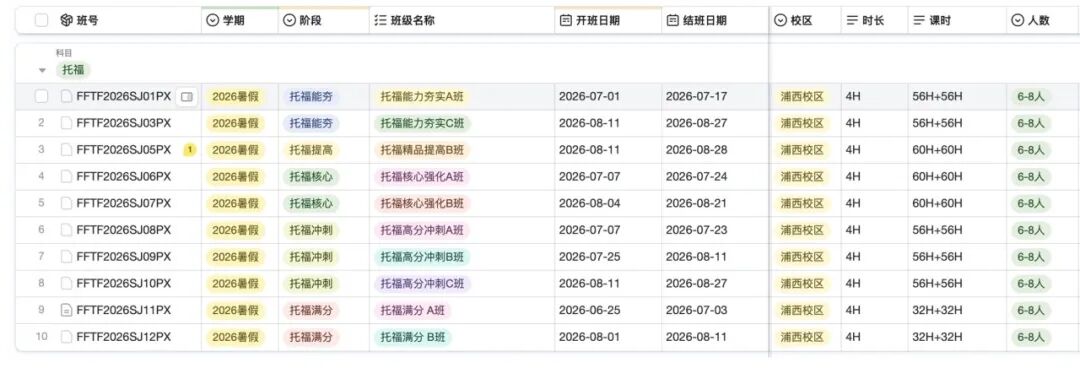
Task: Click the 托福 group tag
Action: coord(73,70)
